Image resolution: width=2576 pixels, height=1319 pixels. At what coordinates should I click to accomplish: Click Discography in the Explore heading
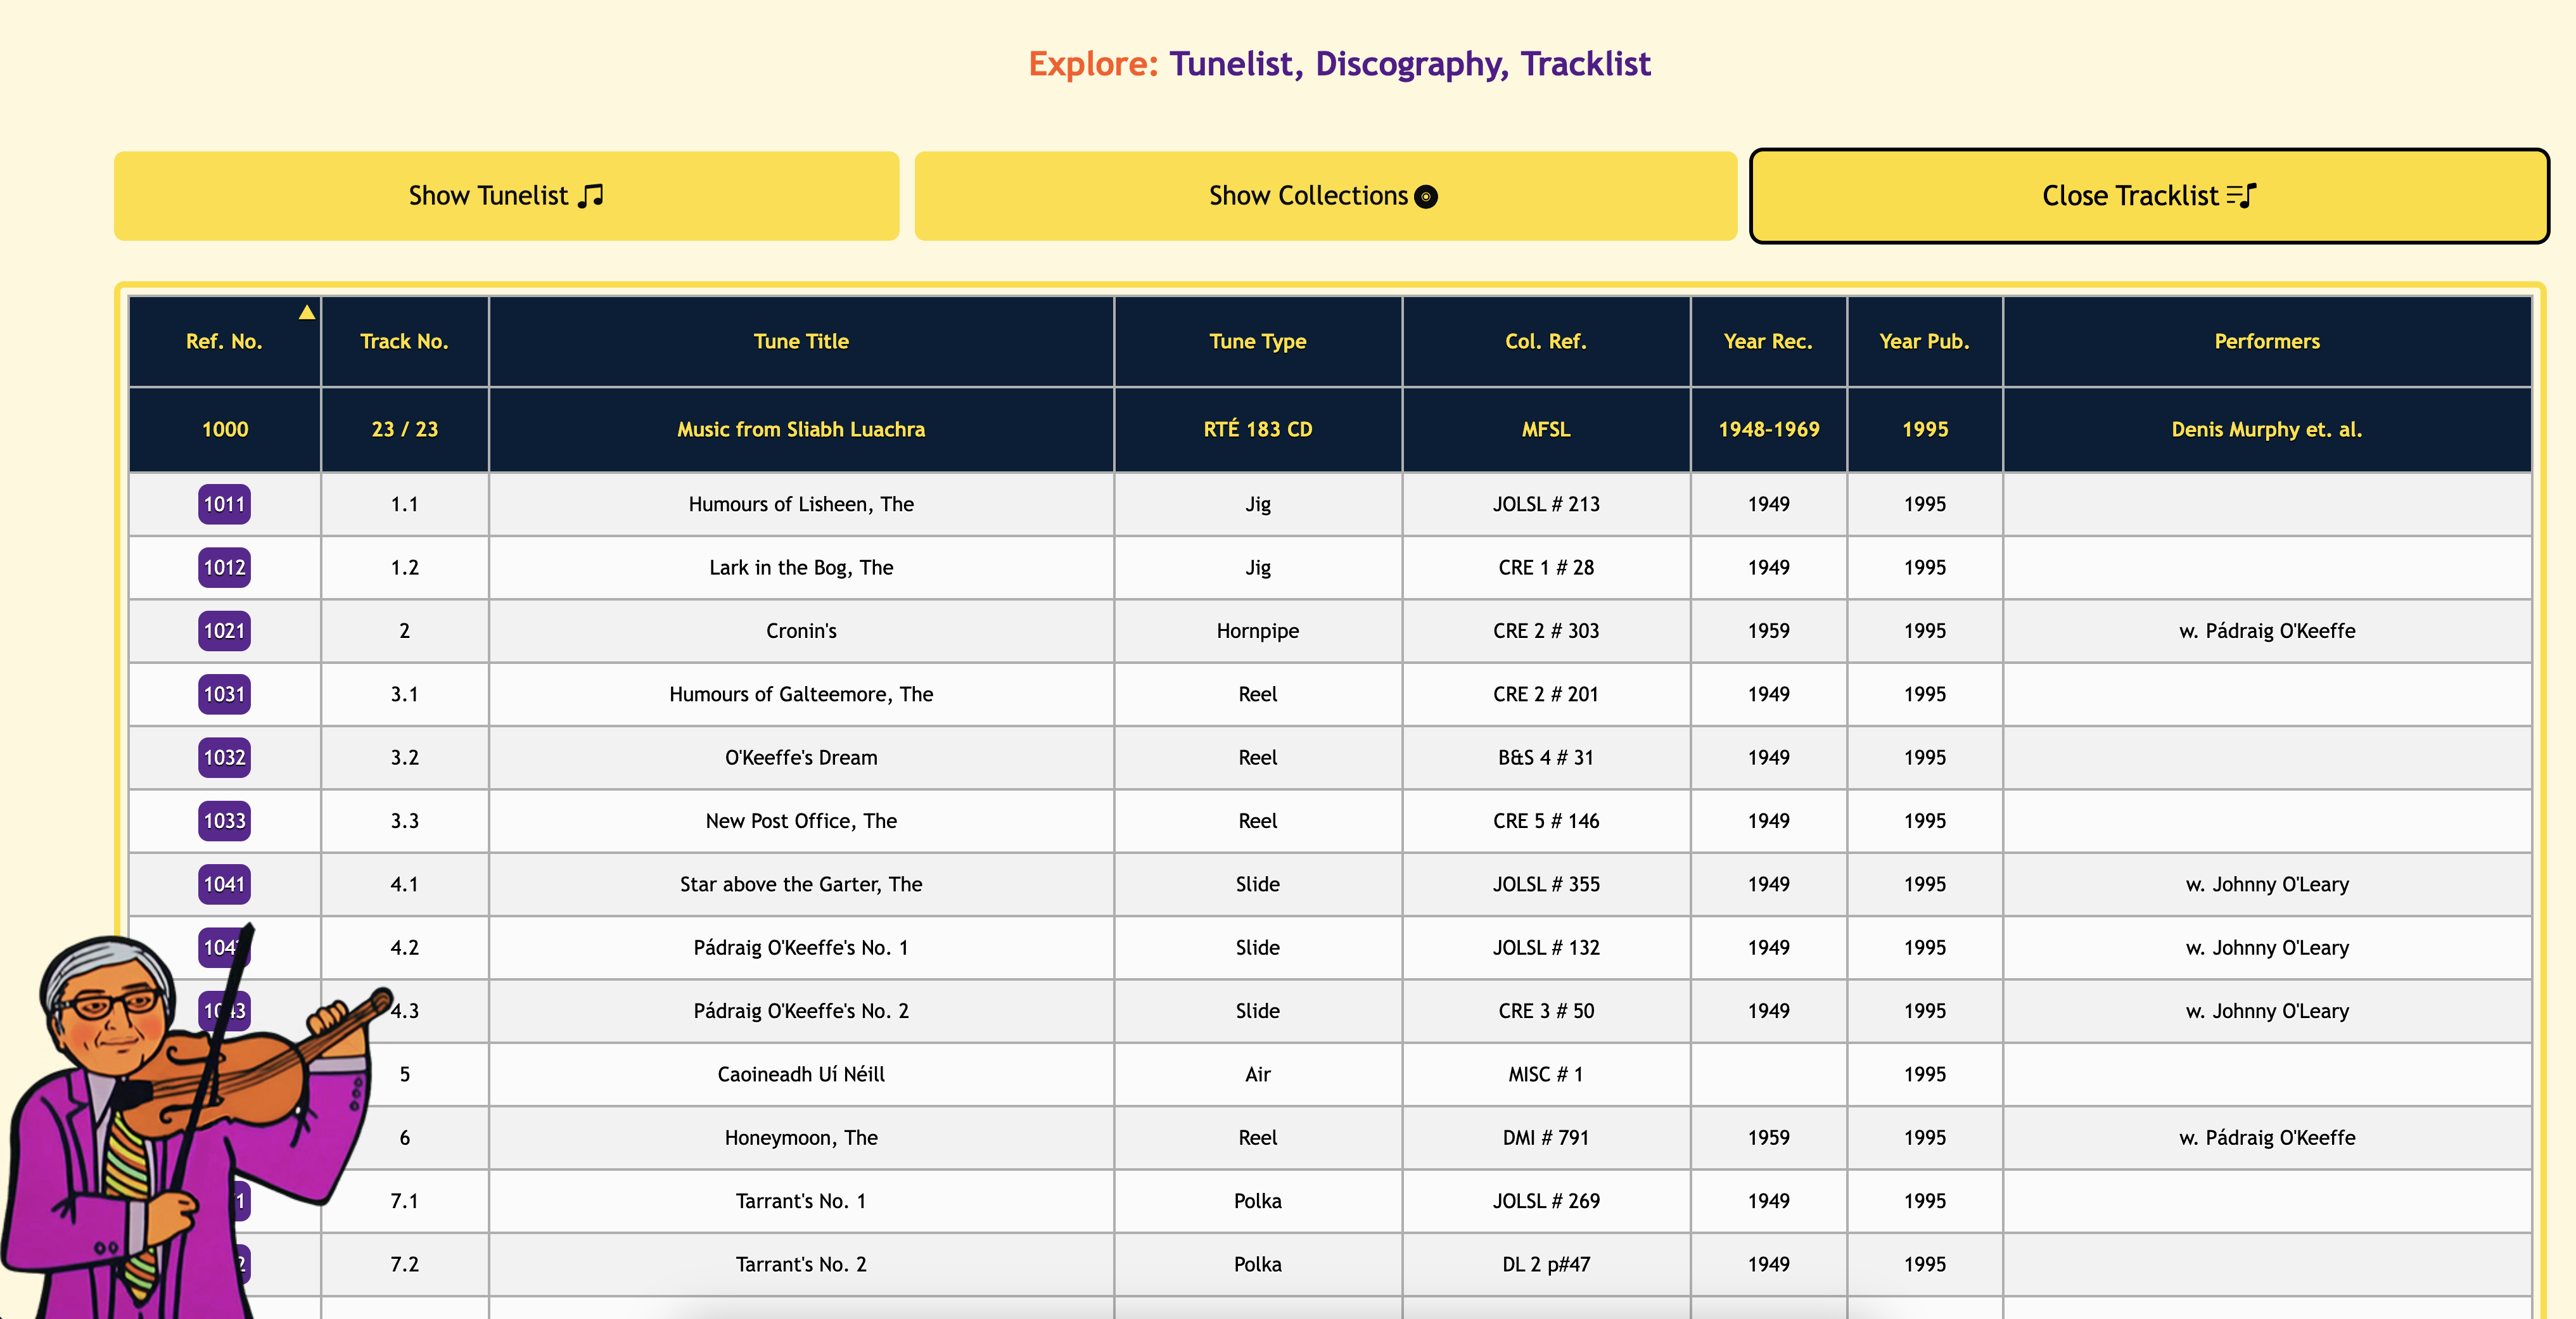[1409, 64]
